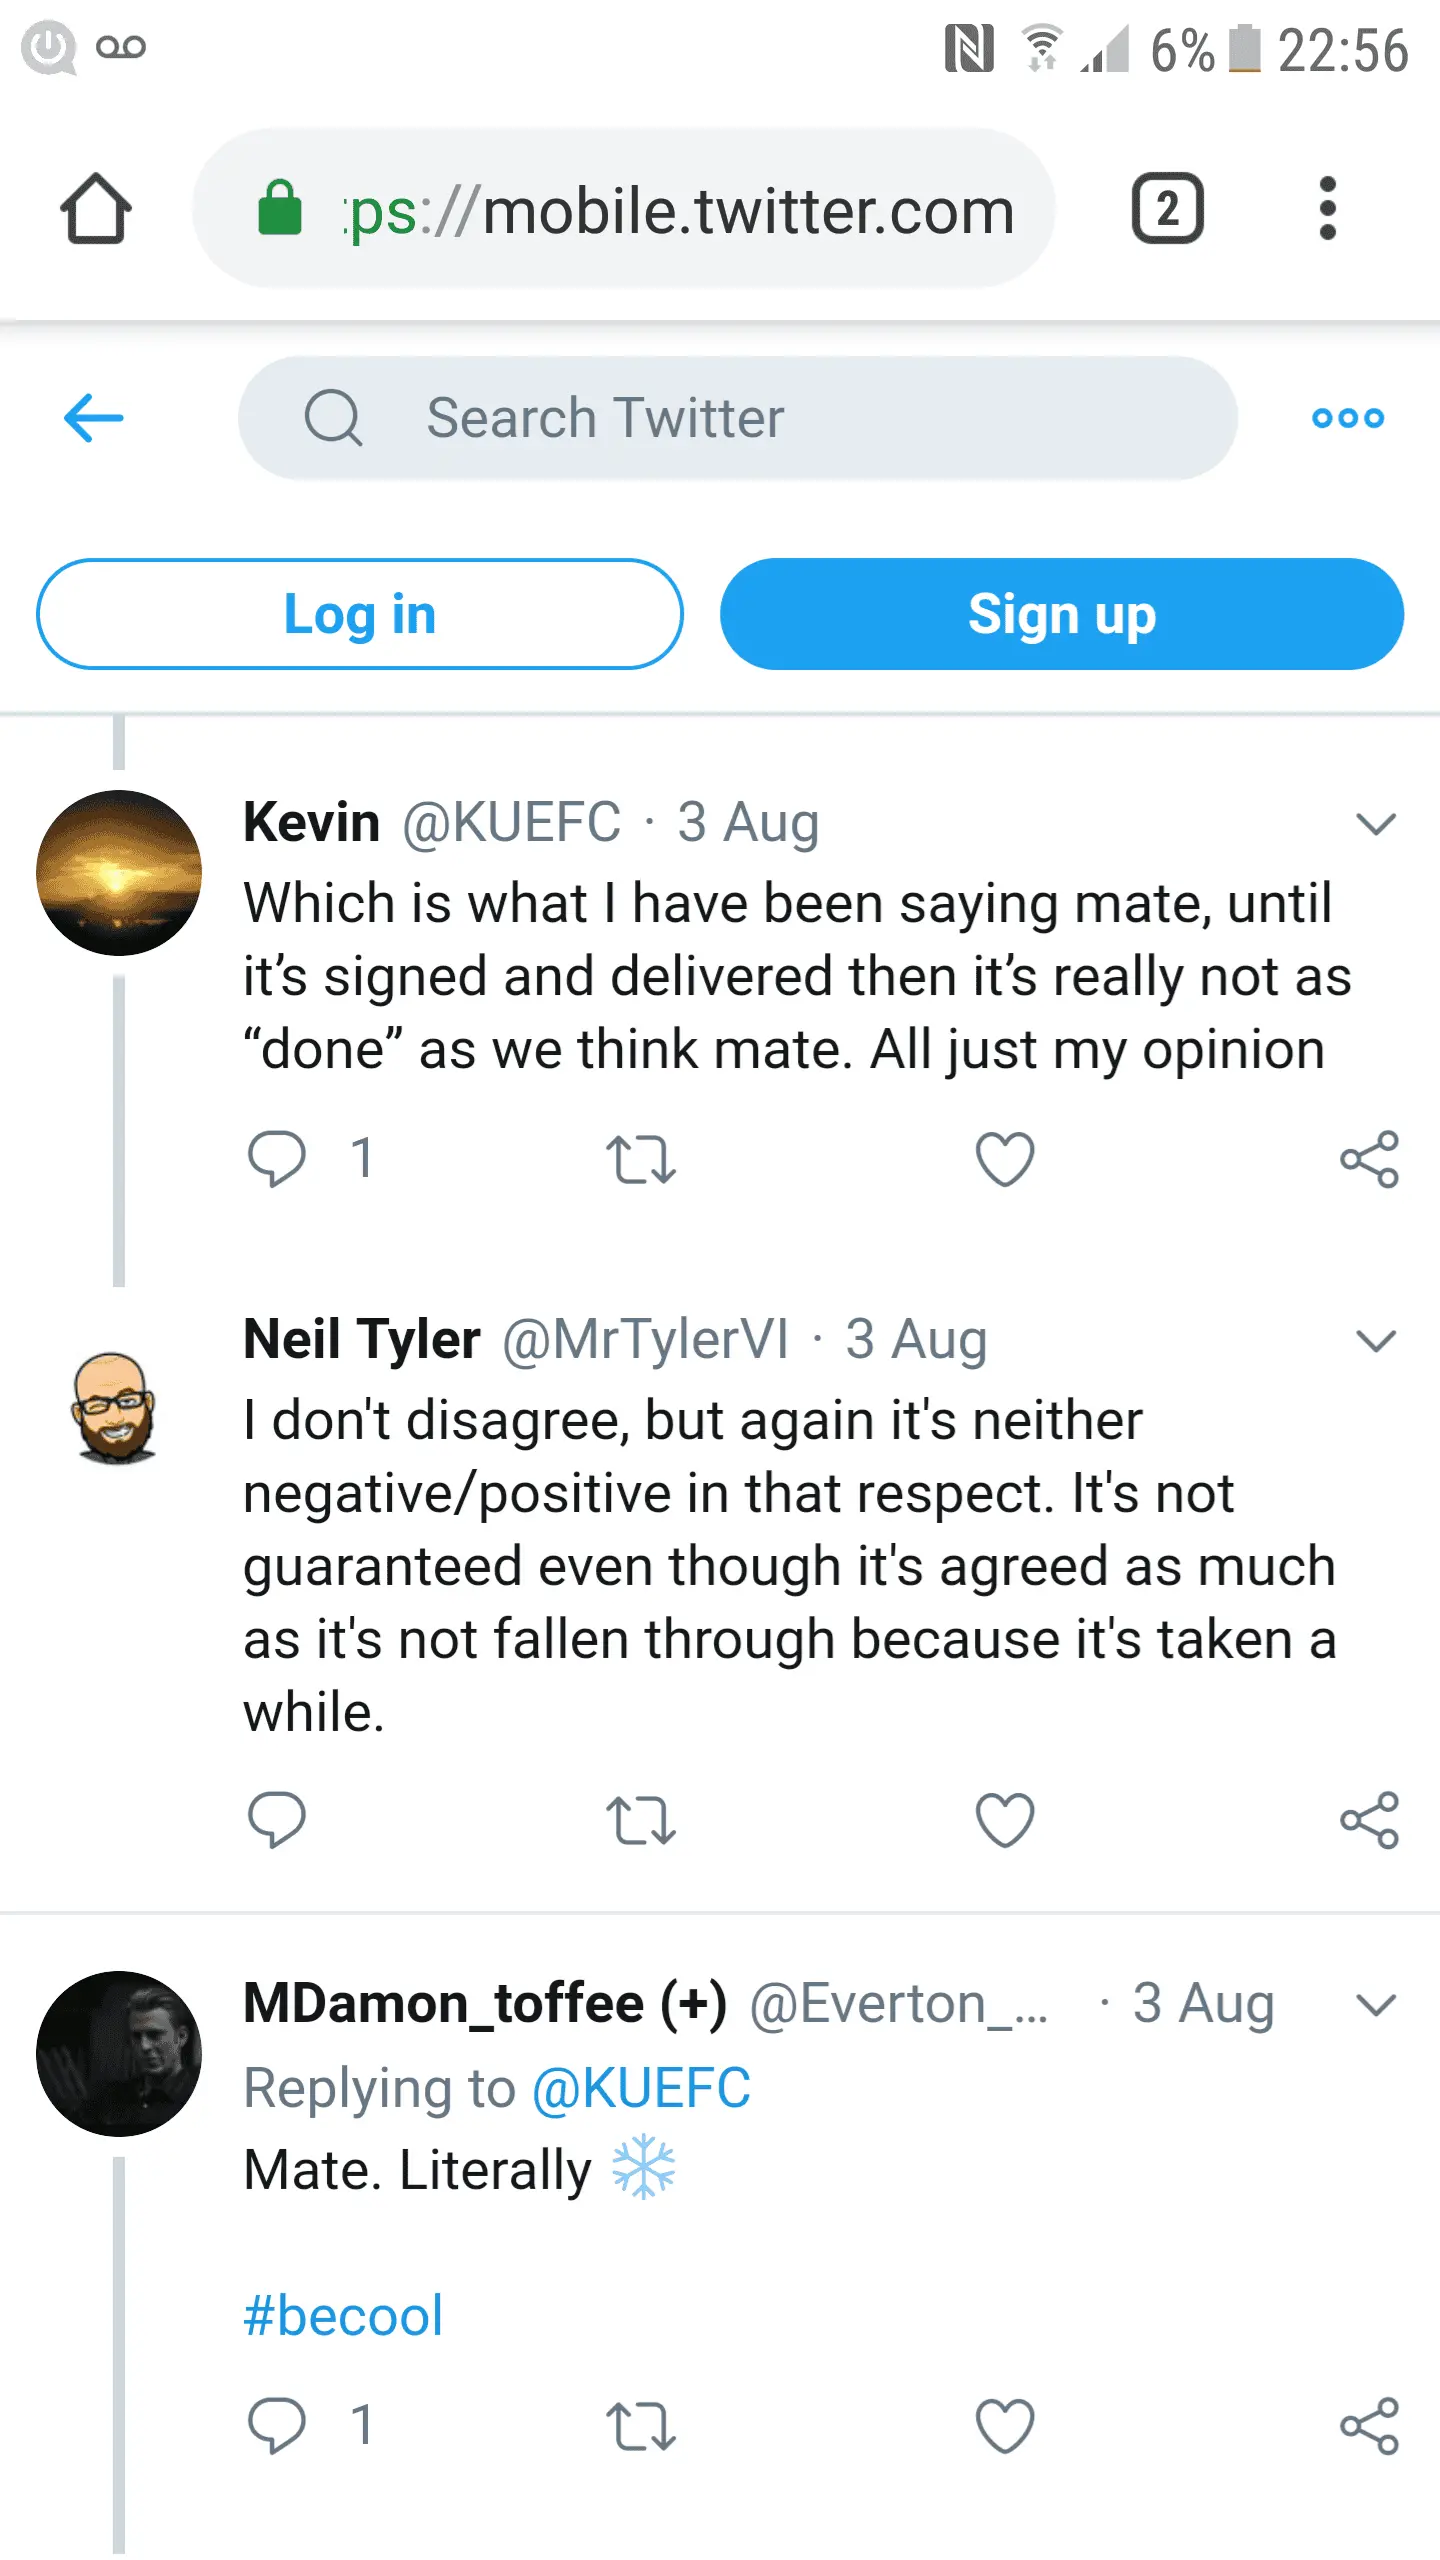This screenshot has height=2560, width=1440.
Task: Go back with the blue arrow
Action: click(94, 417)
